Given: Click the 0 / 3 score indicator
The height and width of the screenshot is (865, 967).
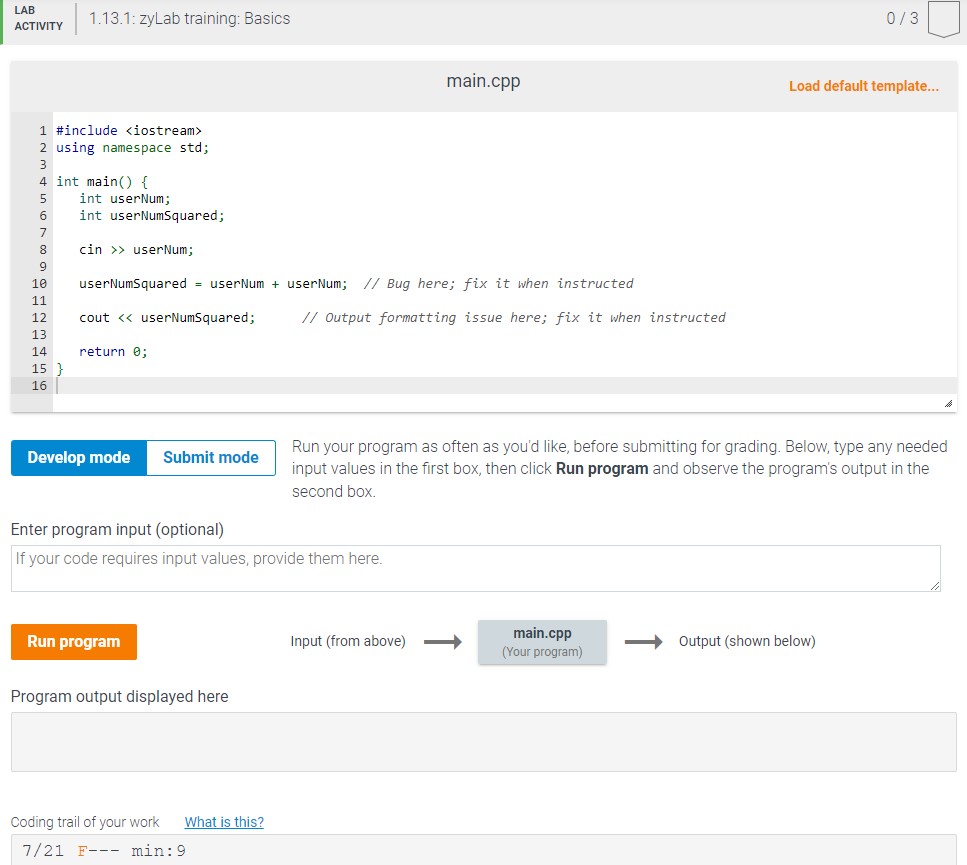Looking at the screenshot, I should (x=902, y=17).
